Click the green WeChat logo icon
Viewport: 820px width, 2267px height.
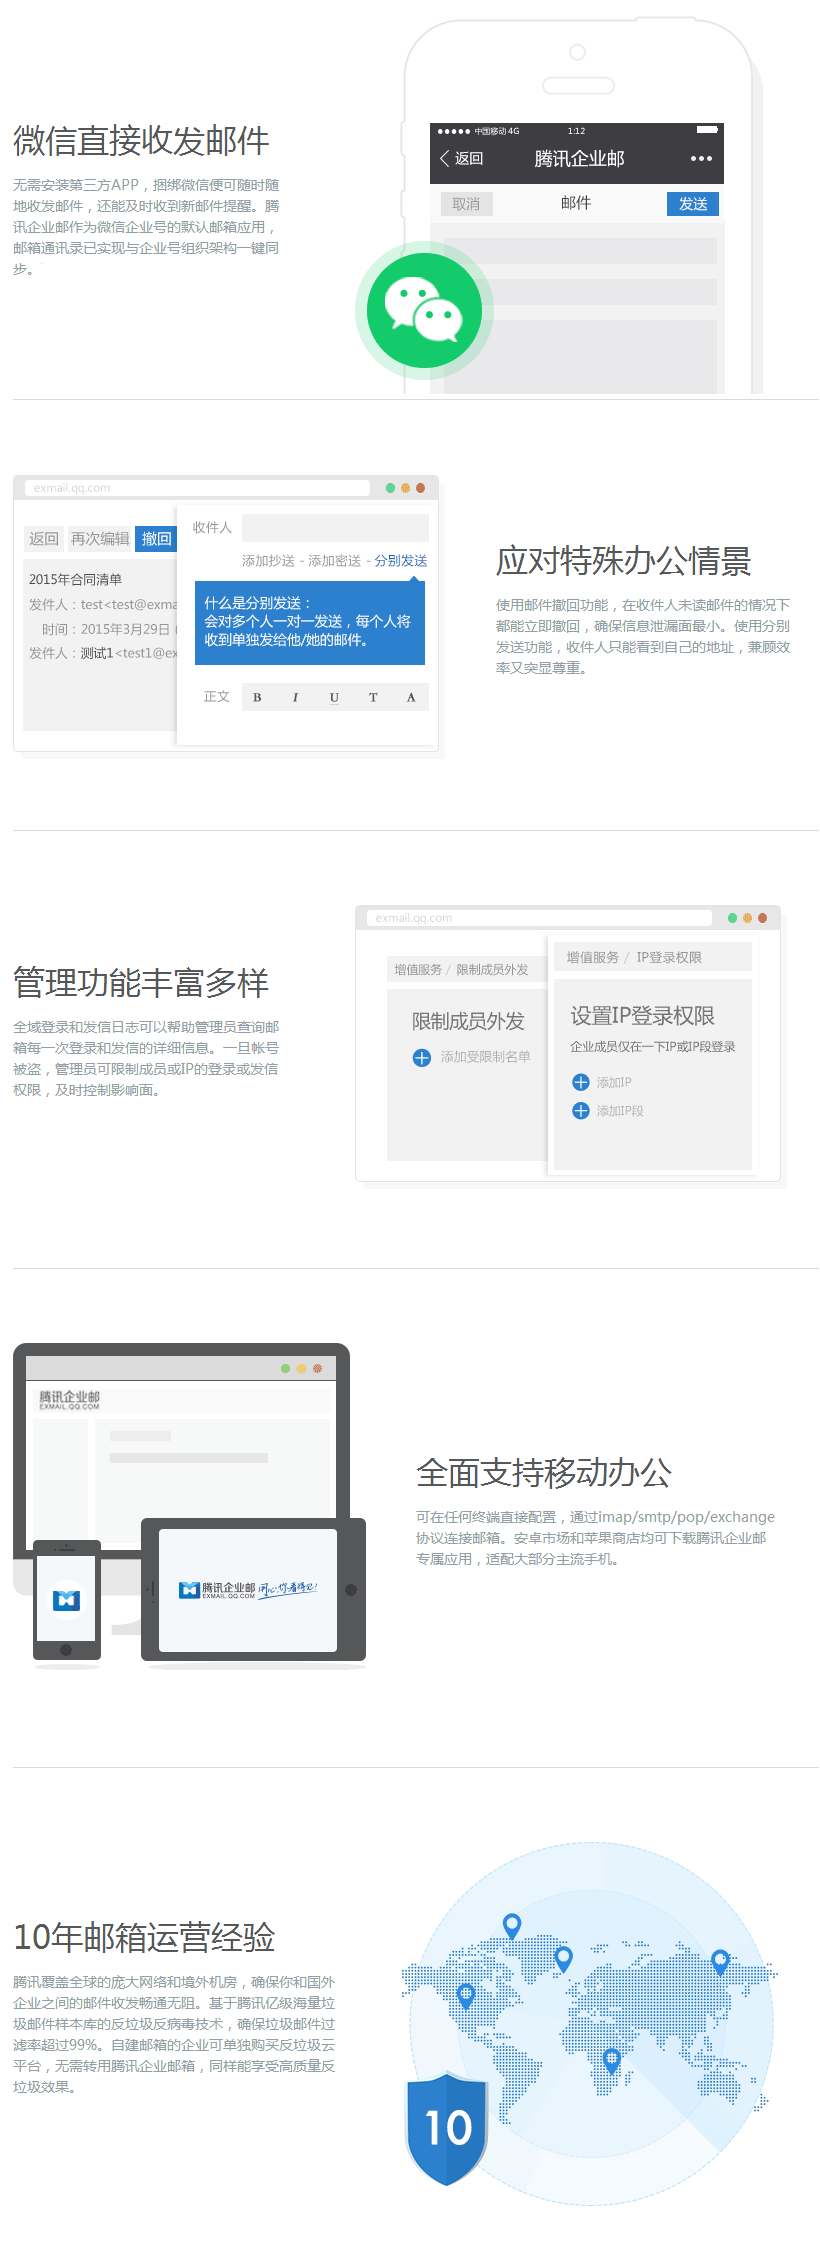pyautogui.click(x=424, y=310)
